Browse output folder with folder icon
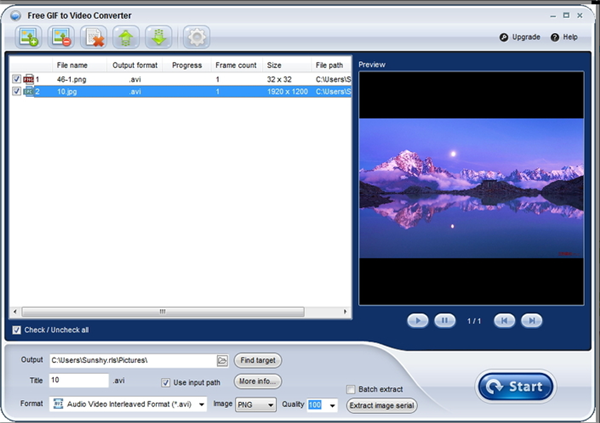This screenshot has height=423, width=600. [x=222, y=360]
